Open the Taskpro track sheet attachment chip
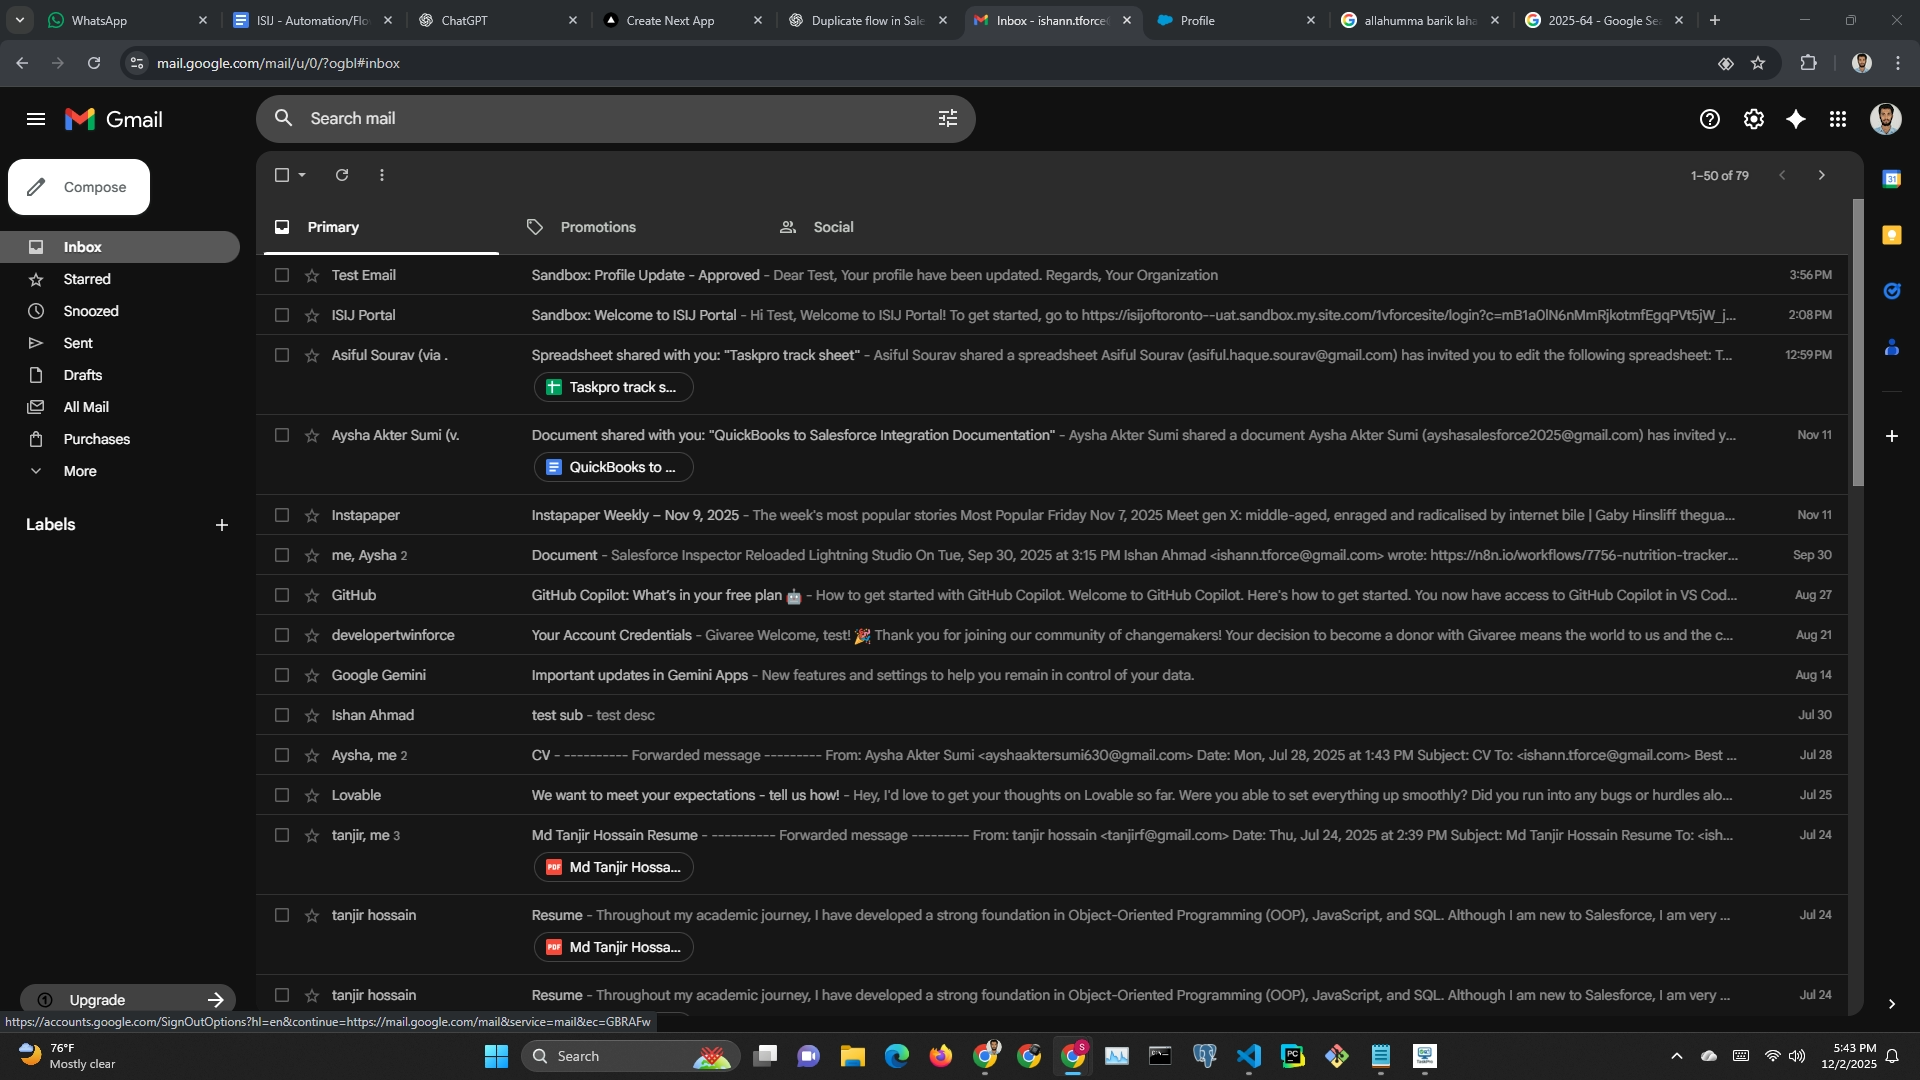1920x1080 pixels. tap(613, 387)
